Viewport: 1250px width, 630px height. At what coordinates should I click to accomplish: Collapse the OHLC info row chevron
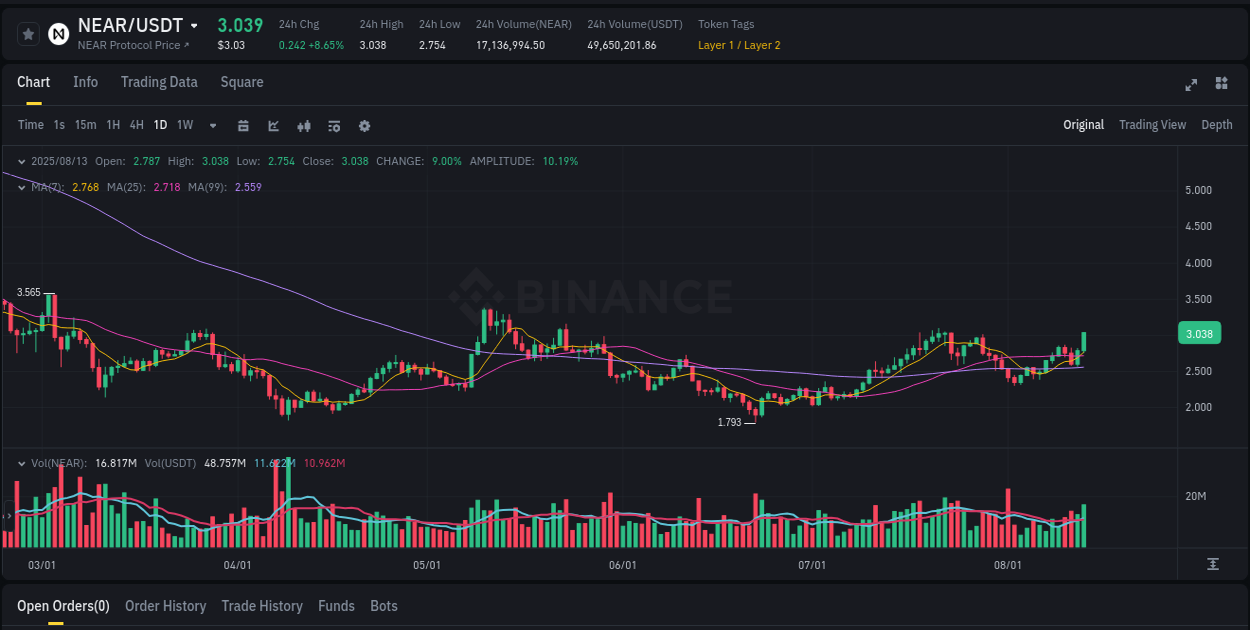pos(22,160)
